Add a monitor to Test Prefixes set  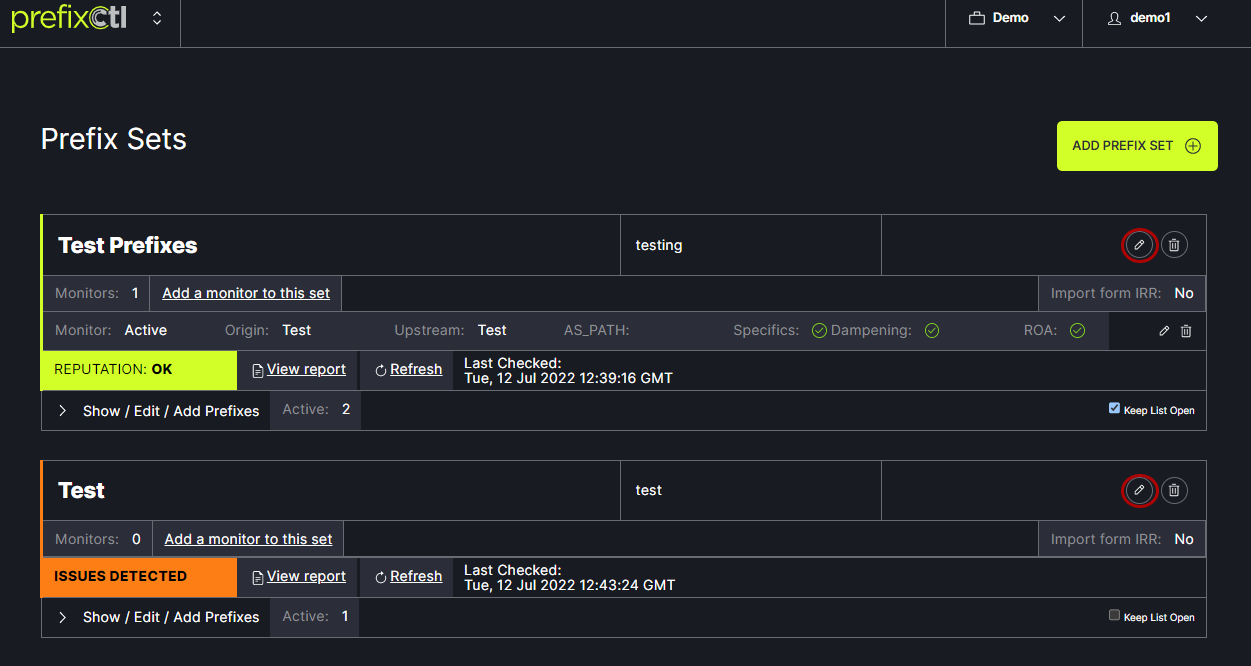246,293
